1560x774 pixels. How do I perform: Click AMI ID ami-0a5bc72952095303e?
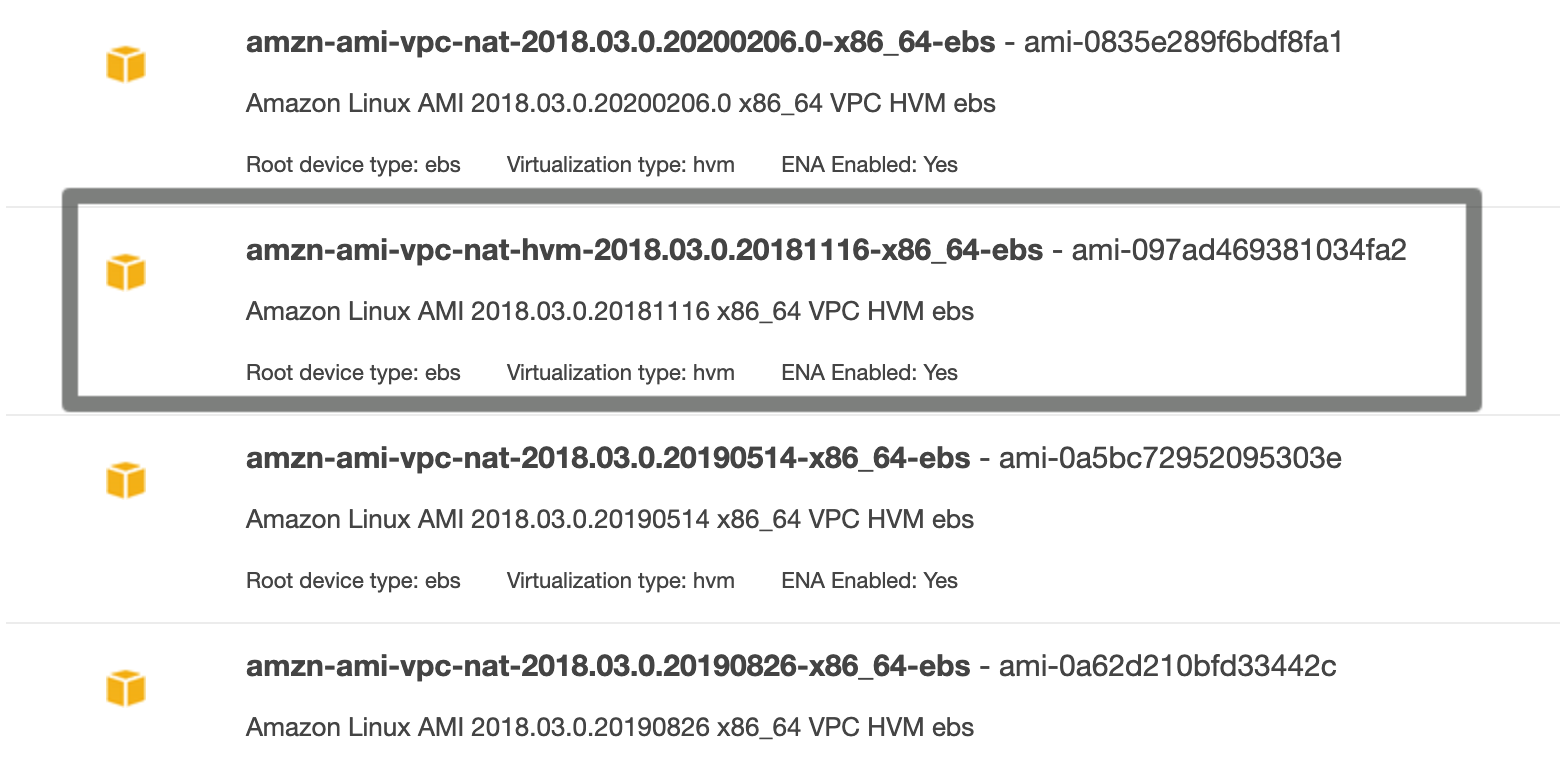point(1170,459)
